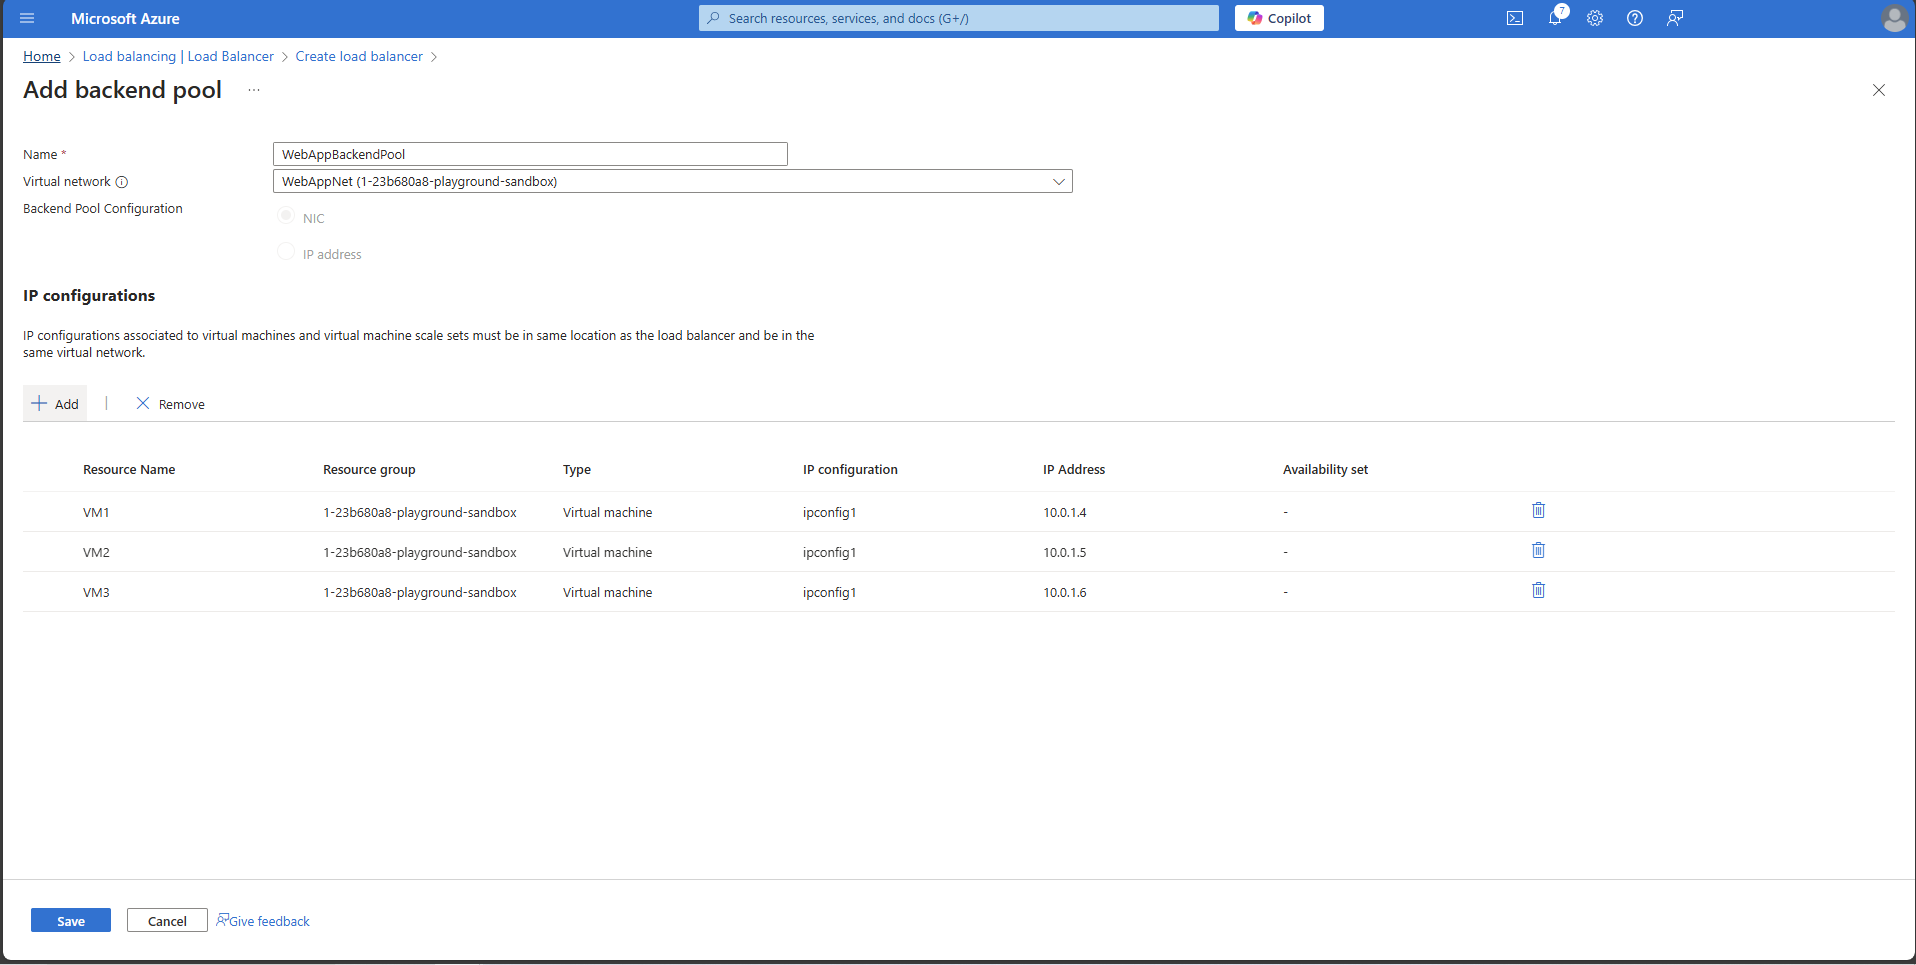Cancel adding the backend pool
The height and width of the screenshot is (965, 1916).
pos(167,920)
